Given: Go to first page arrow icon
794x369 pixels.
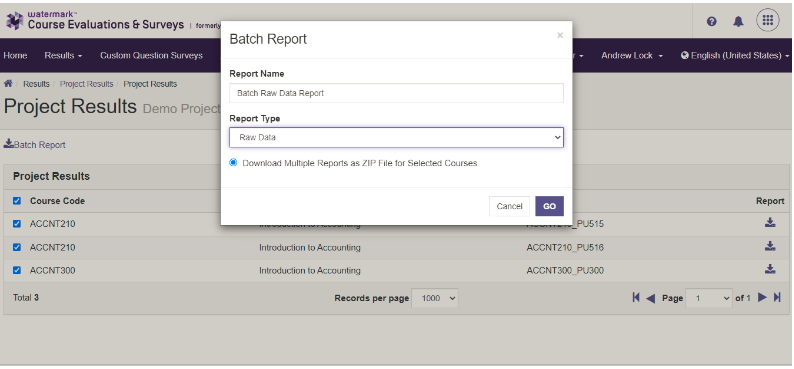Looking at the screenshot, I should click(636, 298).
